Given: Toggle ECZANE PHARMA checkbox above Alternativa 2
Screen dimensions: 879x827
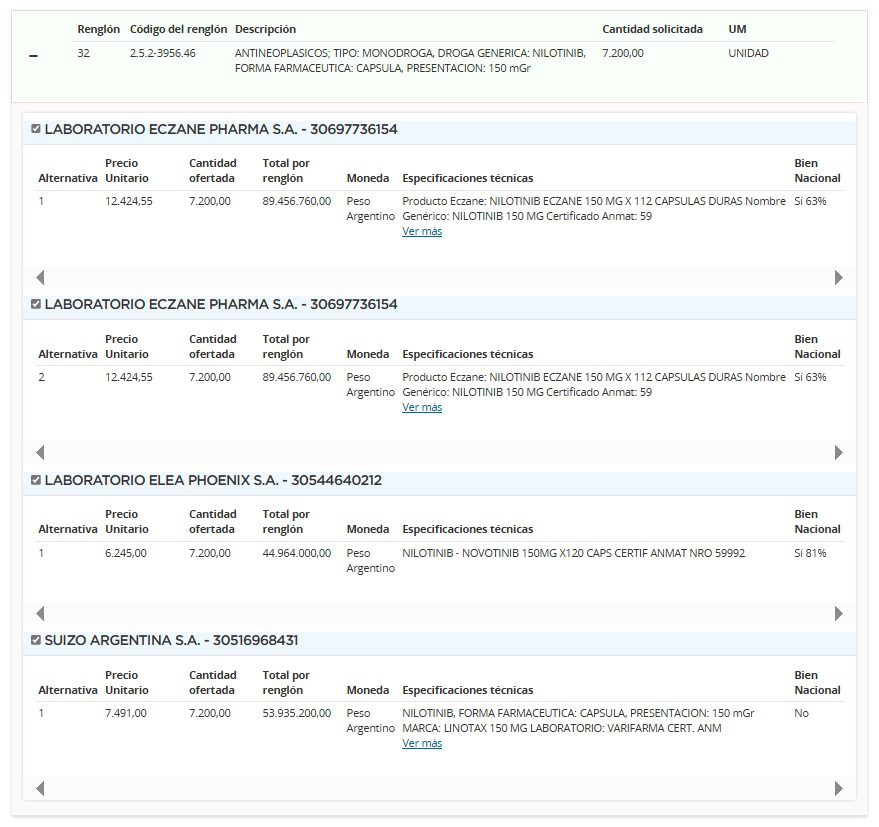Looking at the screenshot, I should (36, 304).
